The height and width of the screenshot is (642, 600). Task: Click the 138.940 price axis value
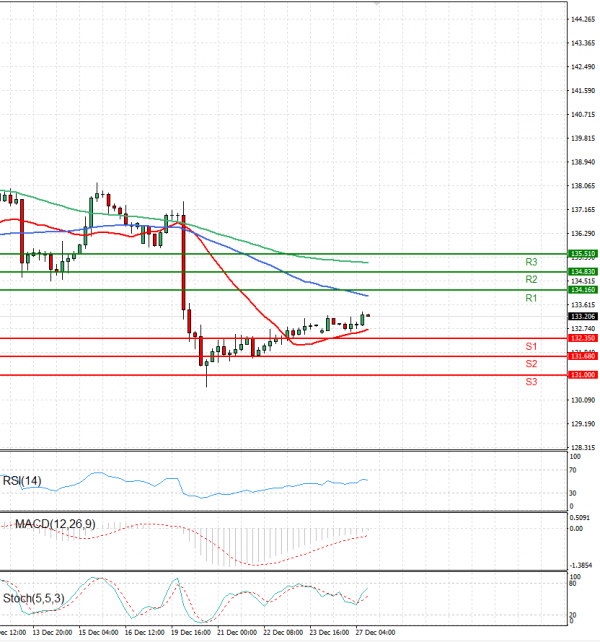click(x=583, y=162)
